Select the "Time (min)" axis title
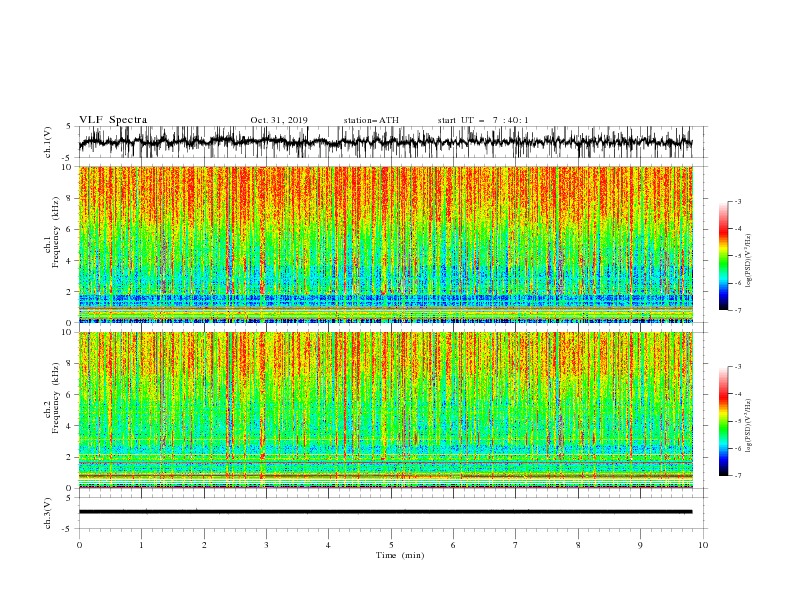 click(400, 555)
